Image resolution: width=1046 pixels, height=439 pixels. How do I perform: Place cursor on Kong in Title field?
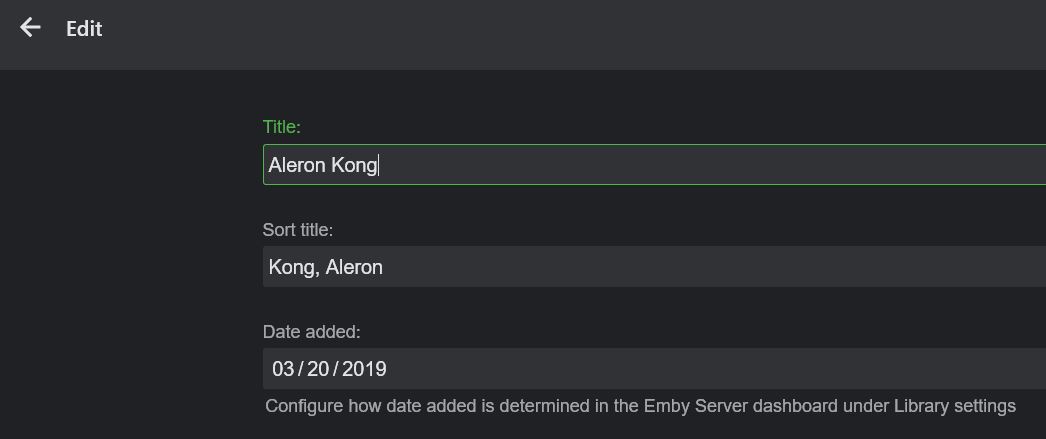click(x=353, y=165)
